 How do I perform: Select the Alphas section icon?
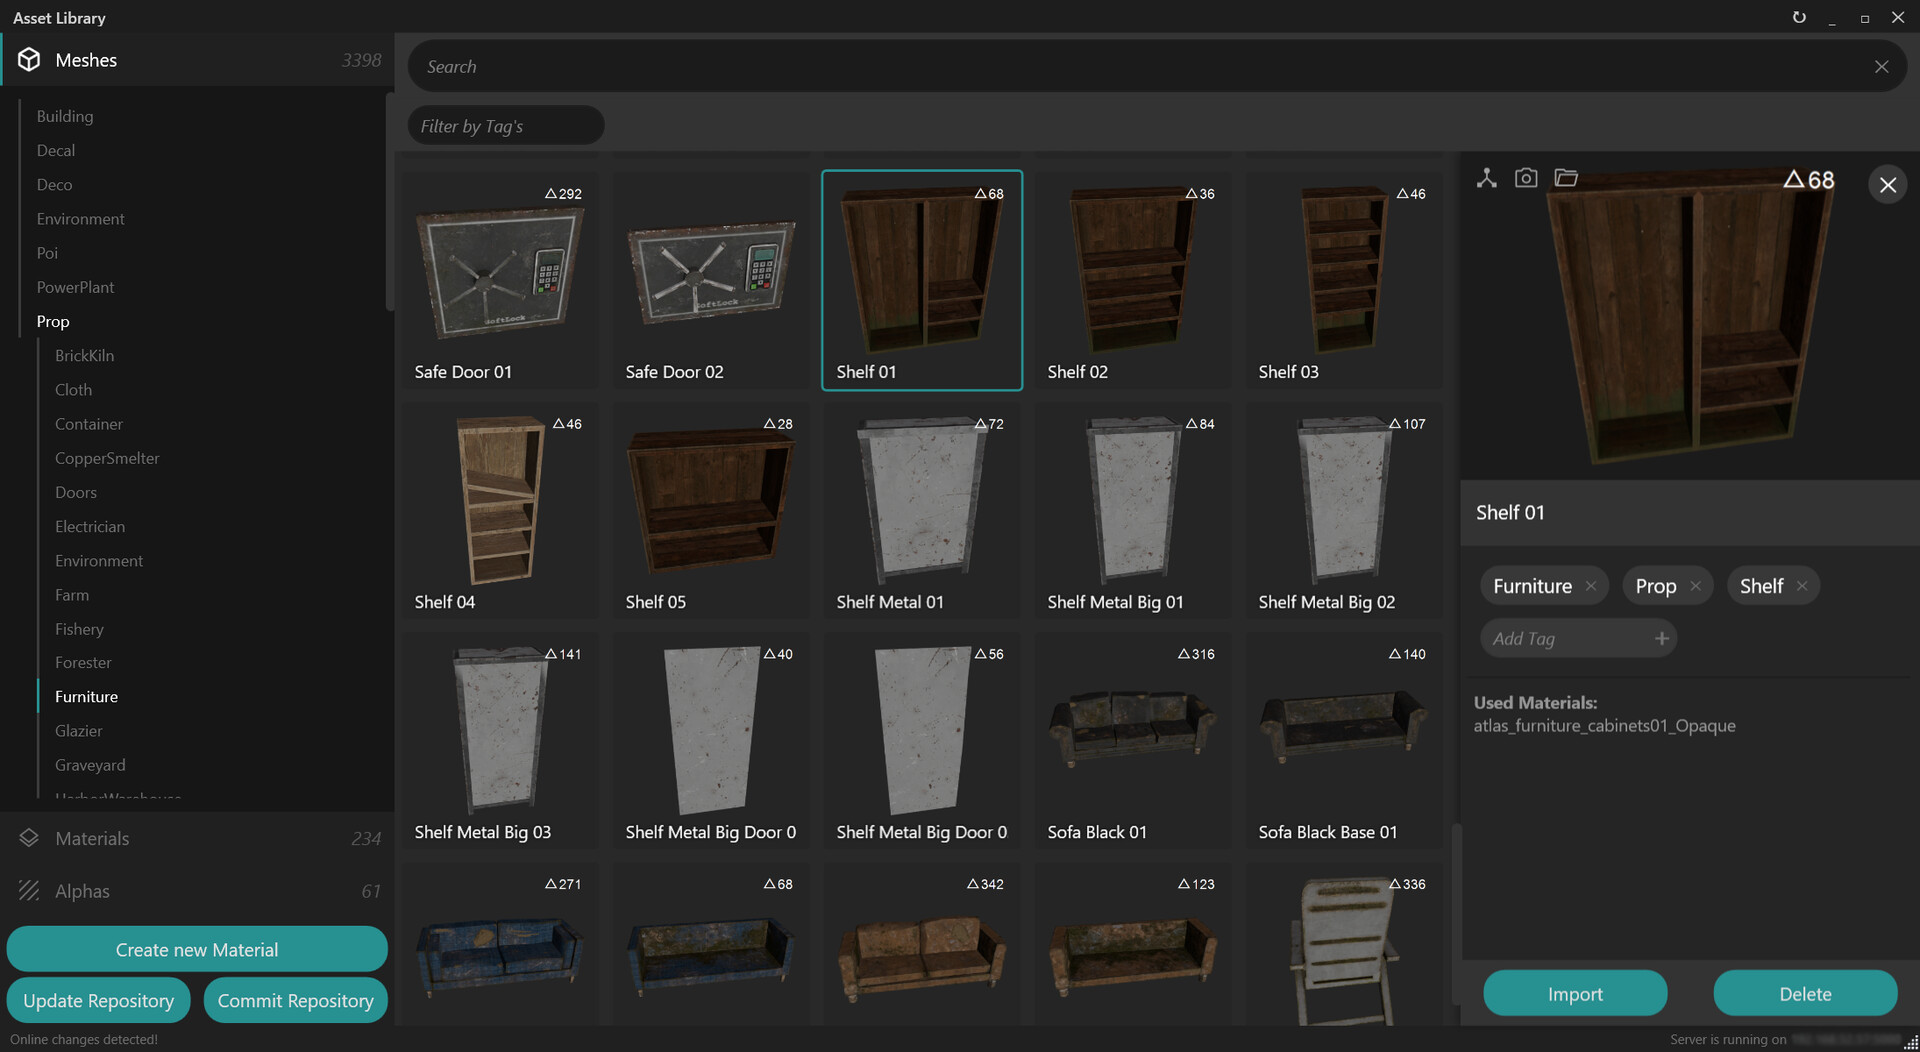[x=29, y=891]
